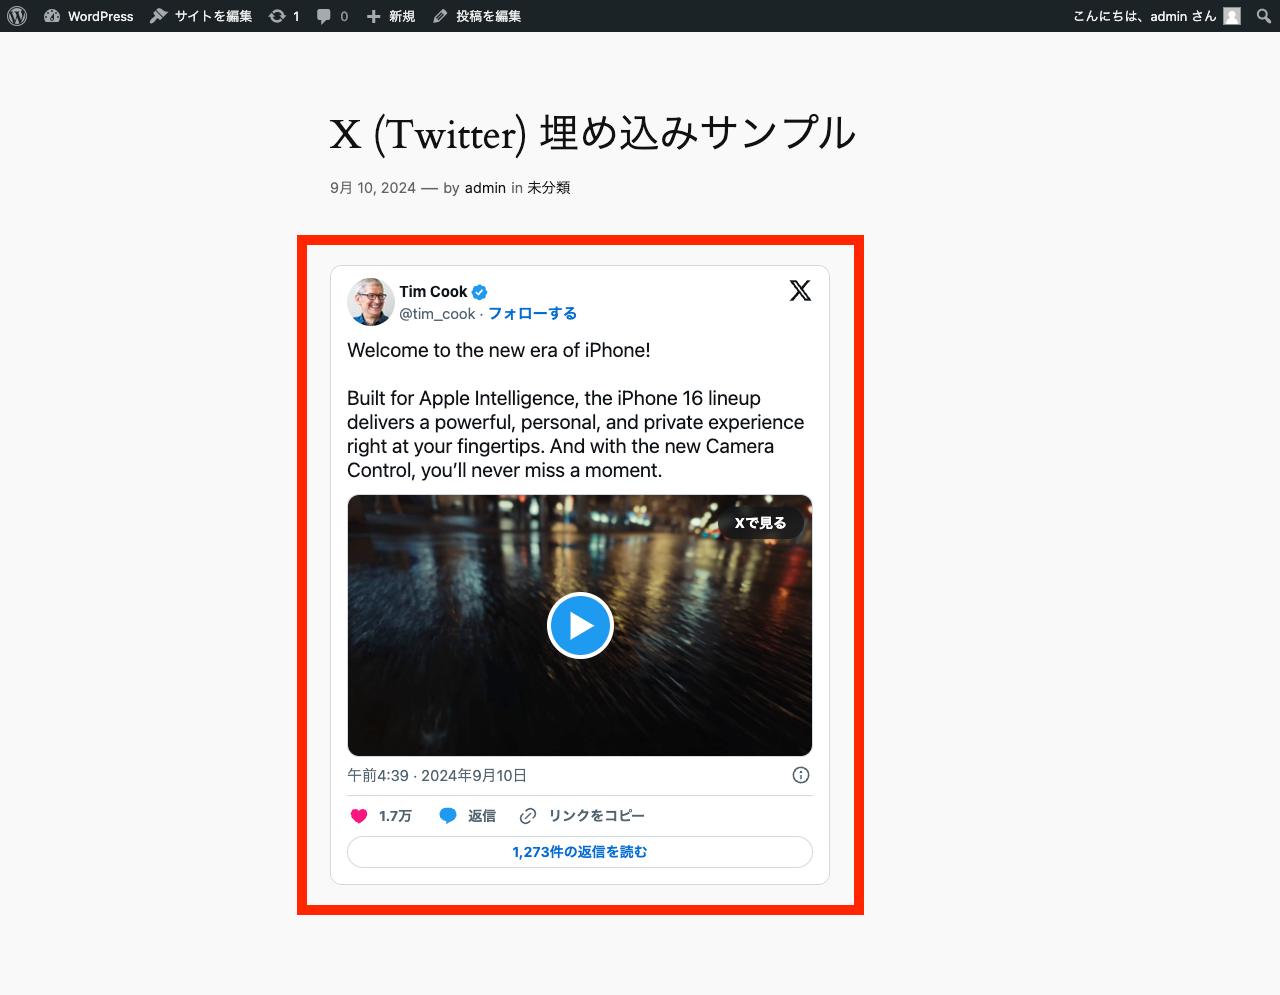Click the pink heart like icon
Viewport: 1280px width, 995px height.
pos(359,816)
